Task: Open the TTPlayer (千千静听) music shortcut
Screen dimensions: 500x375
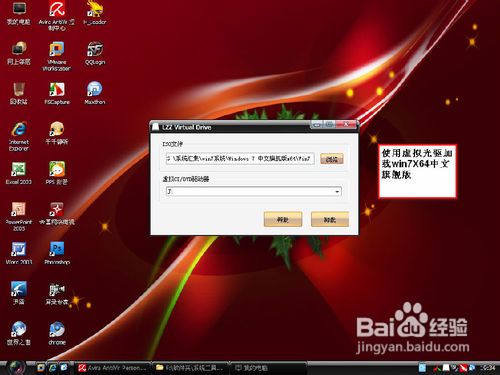Action: point(57,133)
